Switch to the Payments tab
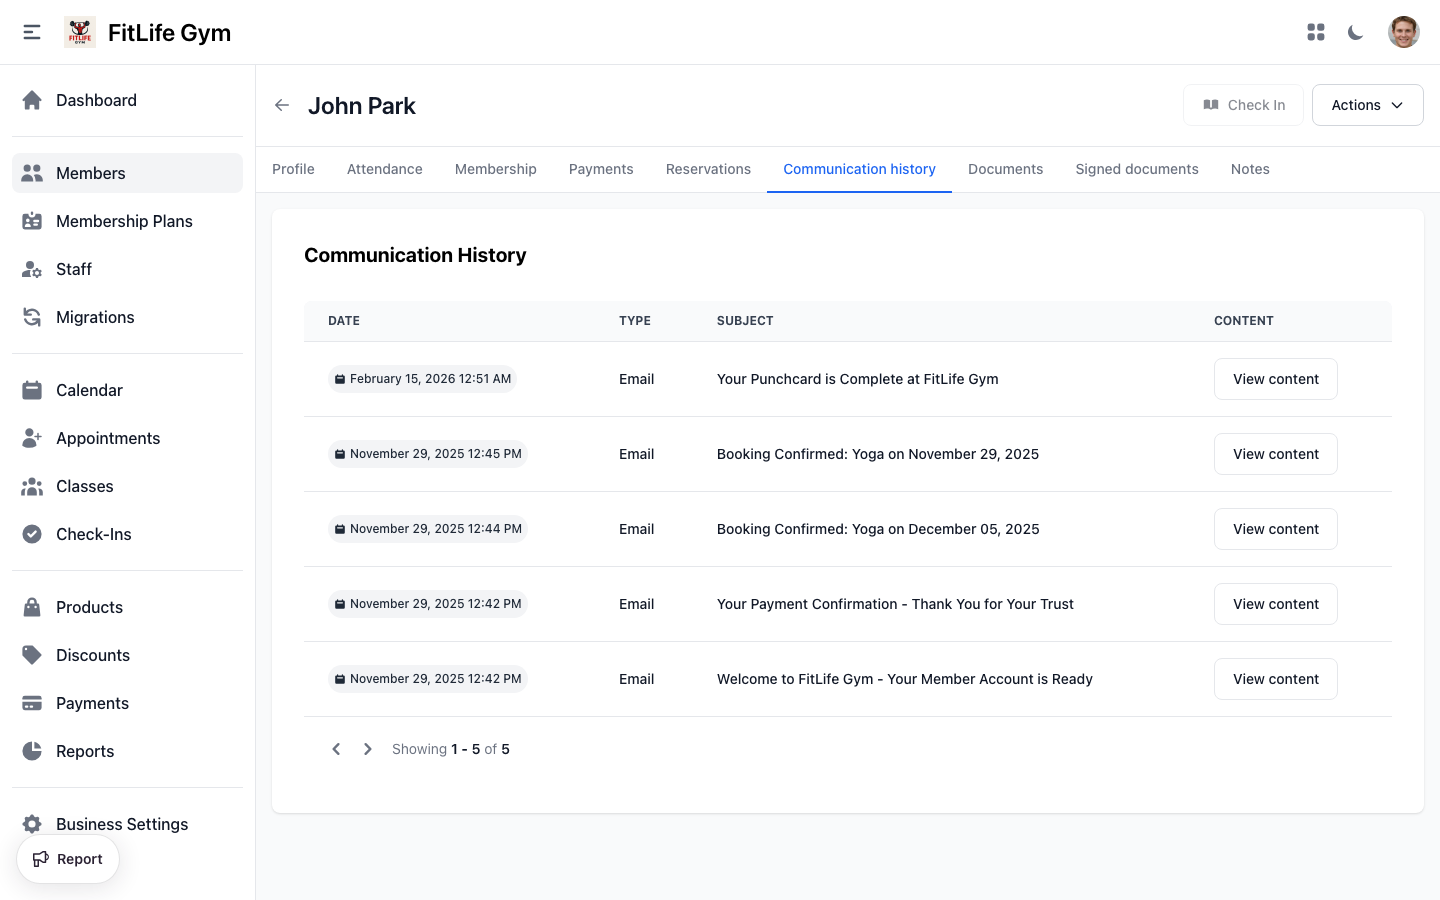Screen dimensions: 1440x900 point(601,169)
